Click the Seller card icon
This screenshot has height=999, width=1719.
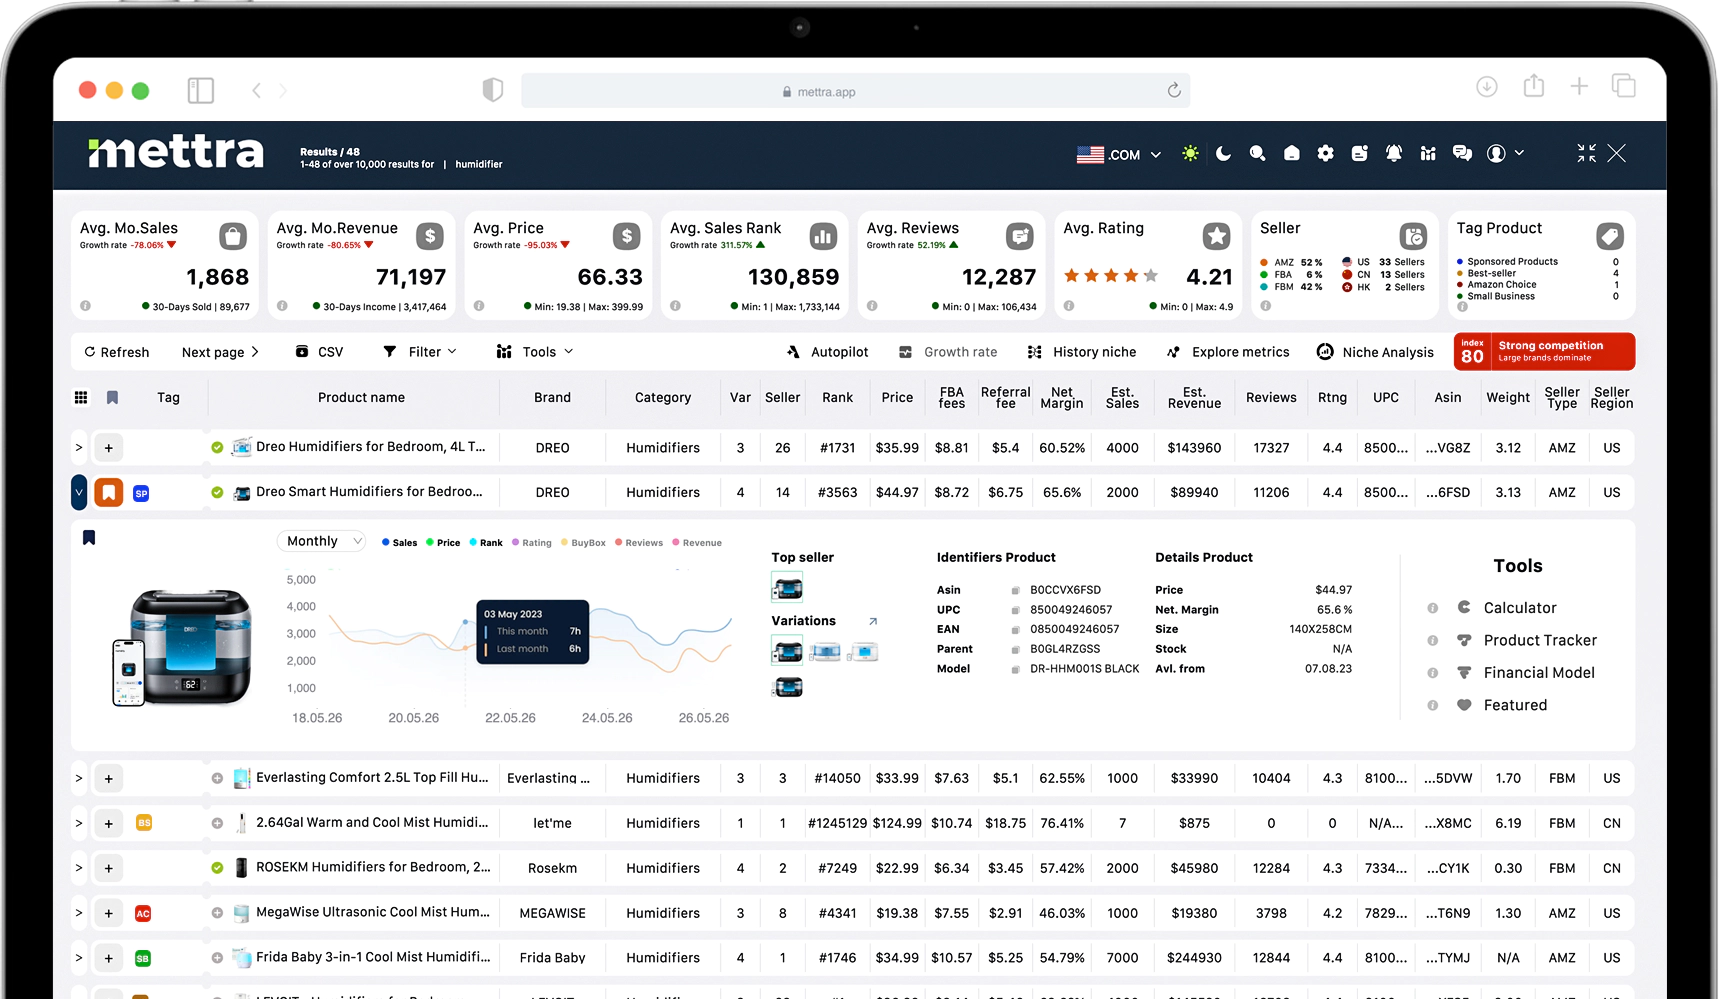coord(1414,236)
